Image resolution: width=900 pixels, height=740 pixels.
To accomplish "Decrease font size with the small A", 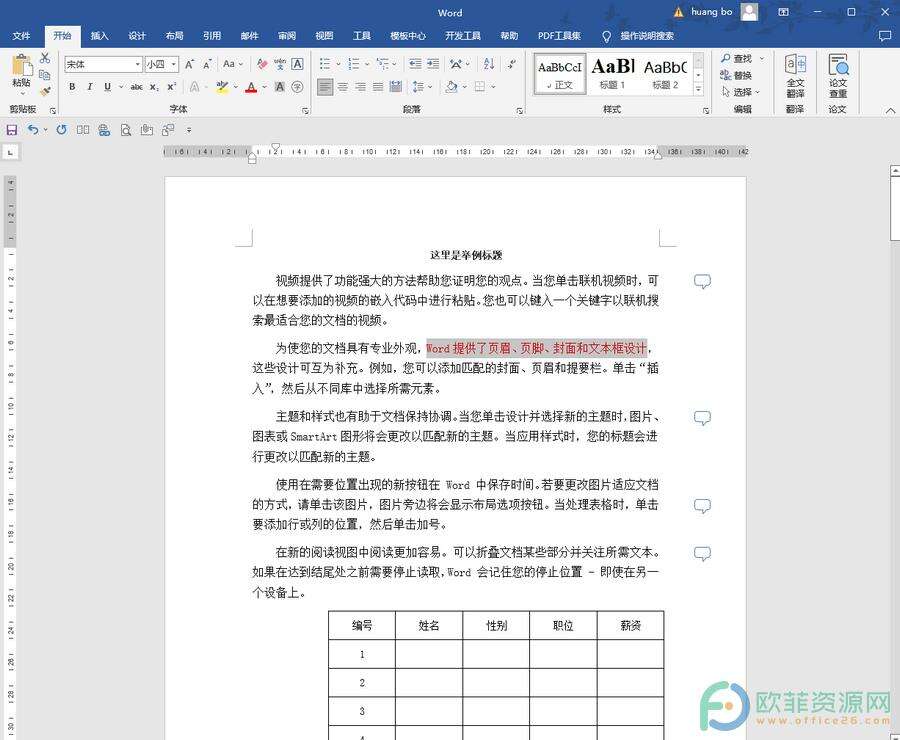I will [x=208, y=64].
